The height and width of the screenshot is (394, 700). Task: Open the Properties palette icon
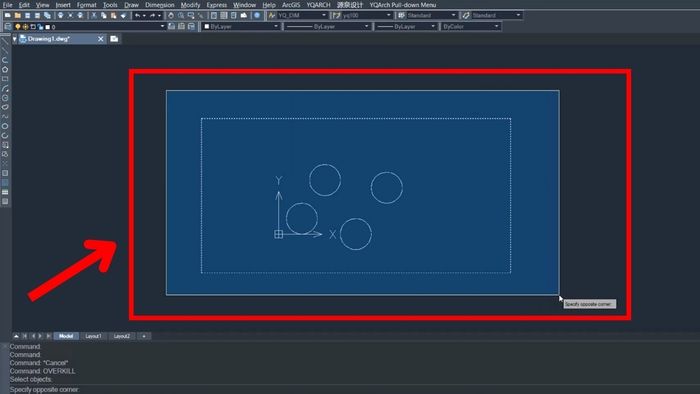coord(214,15)
